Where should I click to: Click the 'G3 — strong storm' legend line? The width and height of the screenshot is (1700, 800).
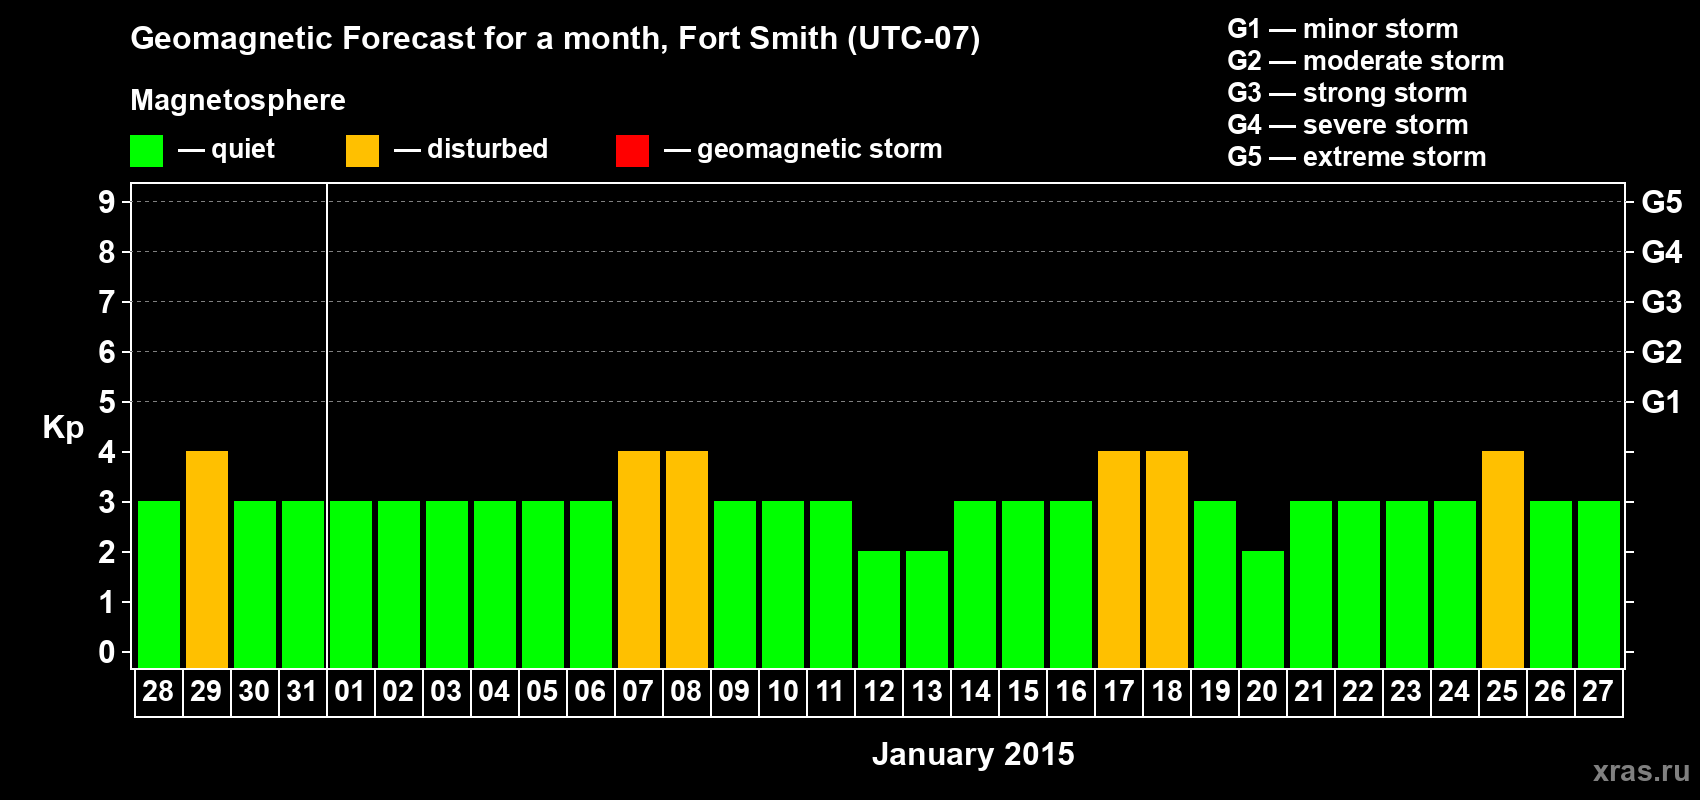point(1347,93)
